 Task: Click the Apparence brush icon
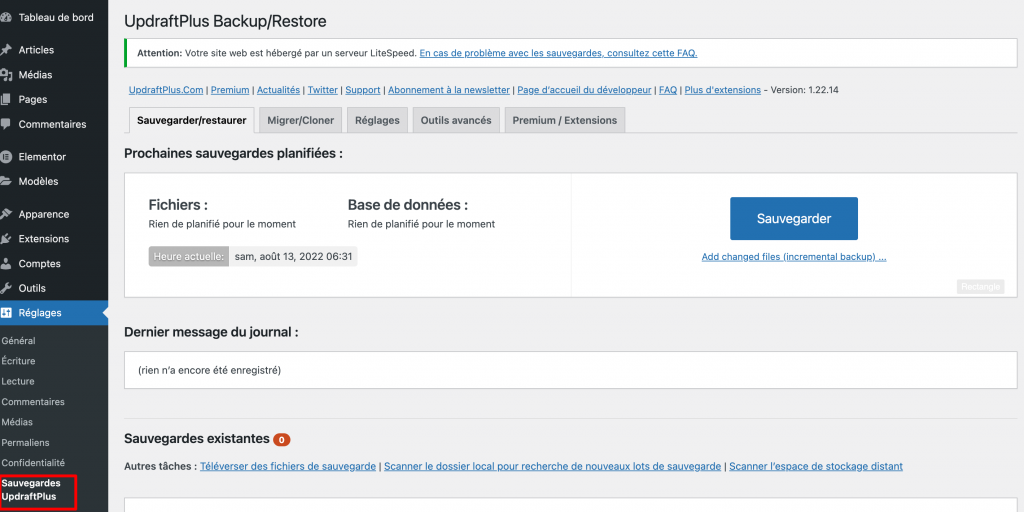coord(6,214)
